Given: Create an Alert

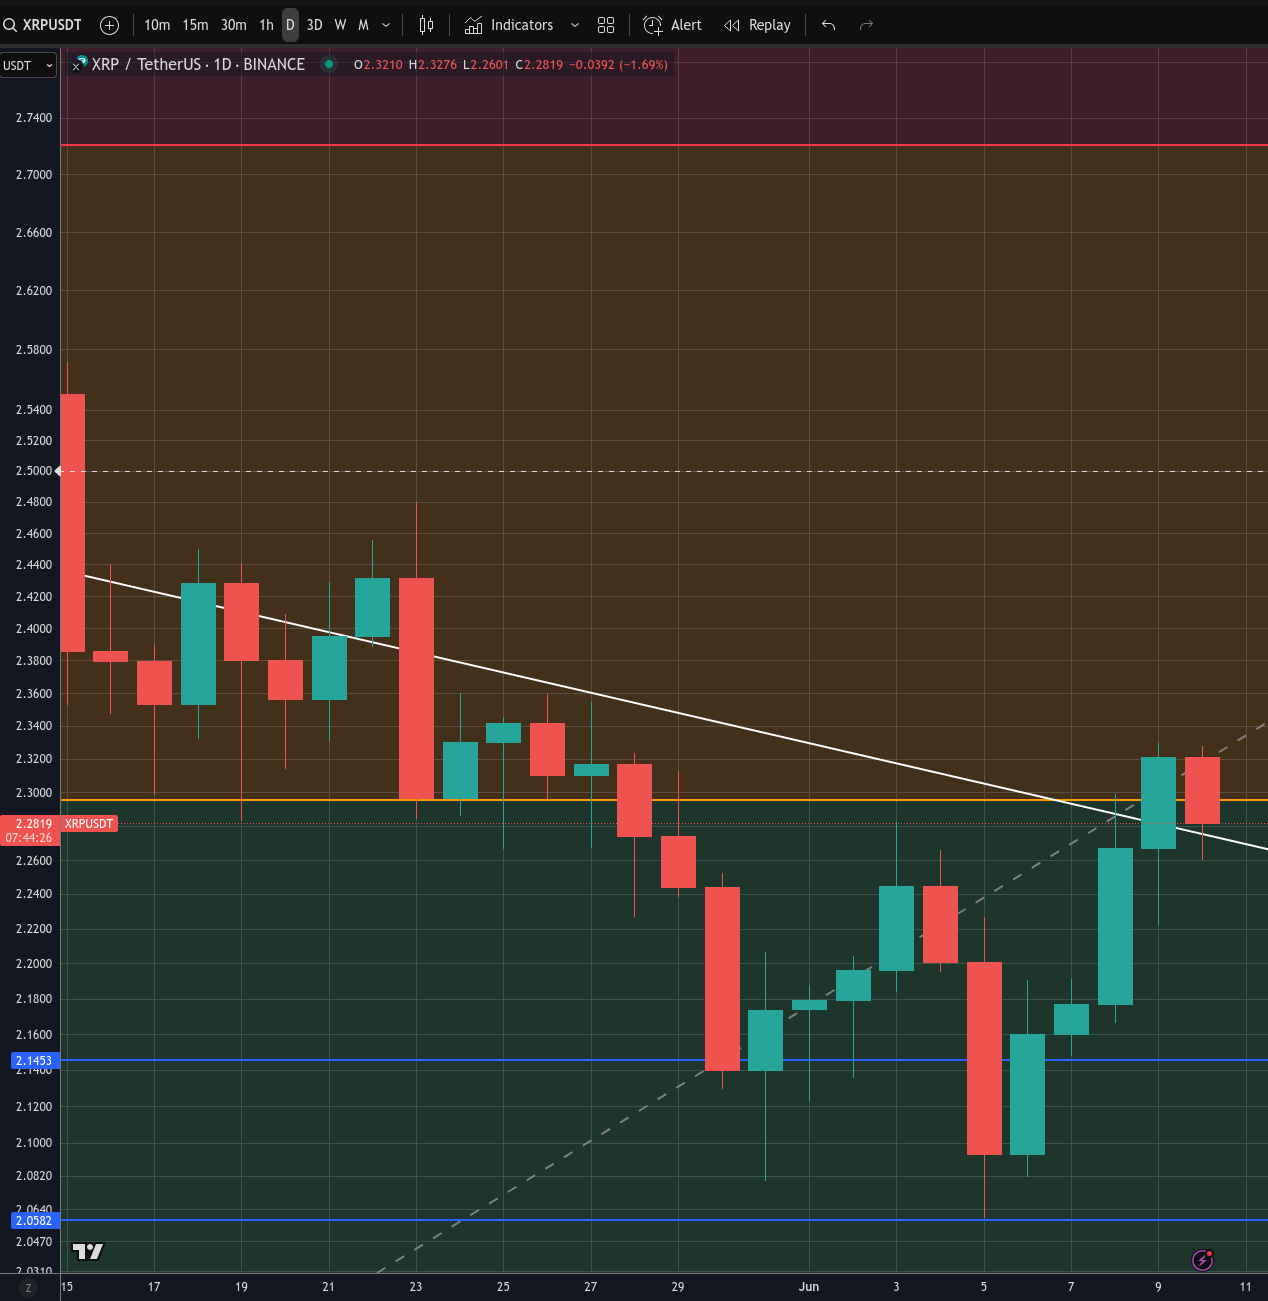Looking at the screenshot, I should point(672,25).
